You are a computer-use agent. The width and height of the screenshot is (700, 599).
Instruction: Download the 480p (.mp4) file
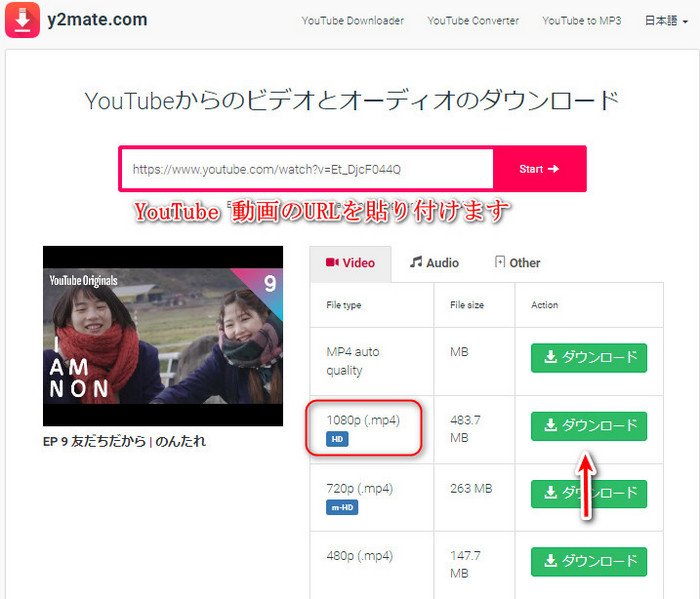click(589, 562)
